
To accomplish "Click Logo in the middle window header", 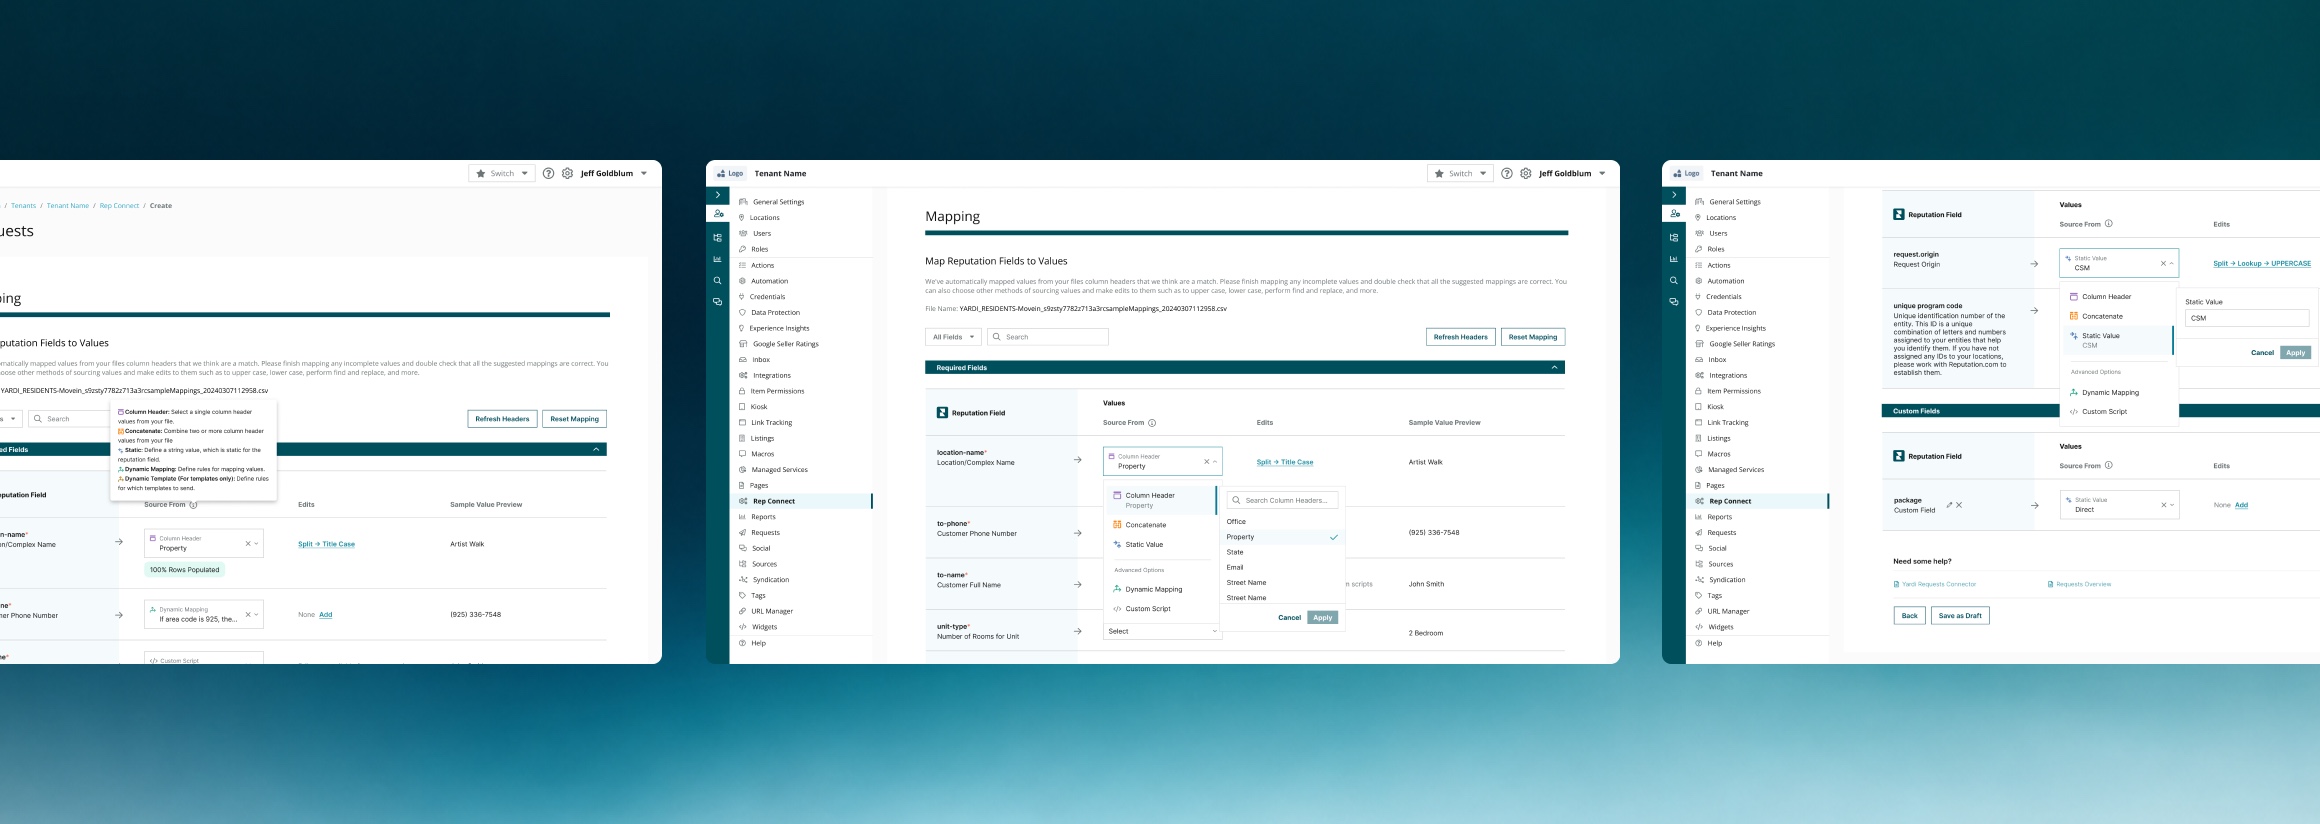I will click(730, 173).
